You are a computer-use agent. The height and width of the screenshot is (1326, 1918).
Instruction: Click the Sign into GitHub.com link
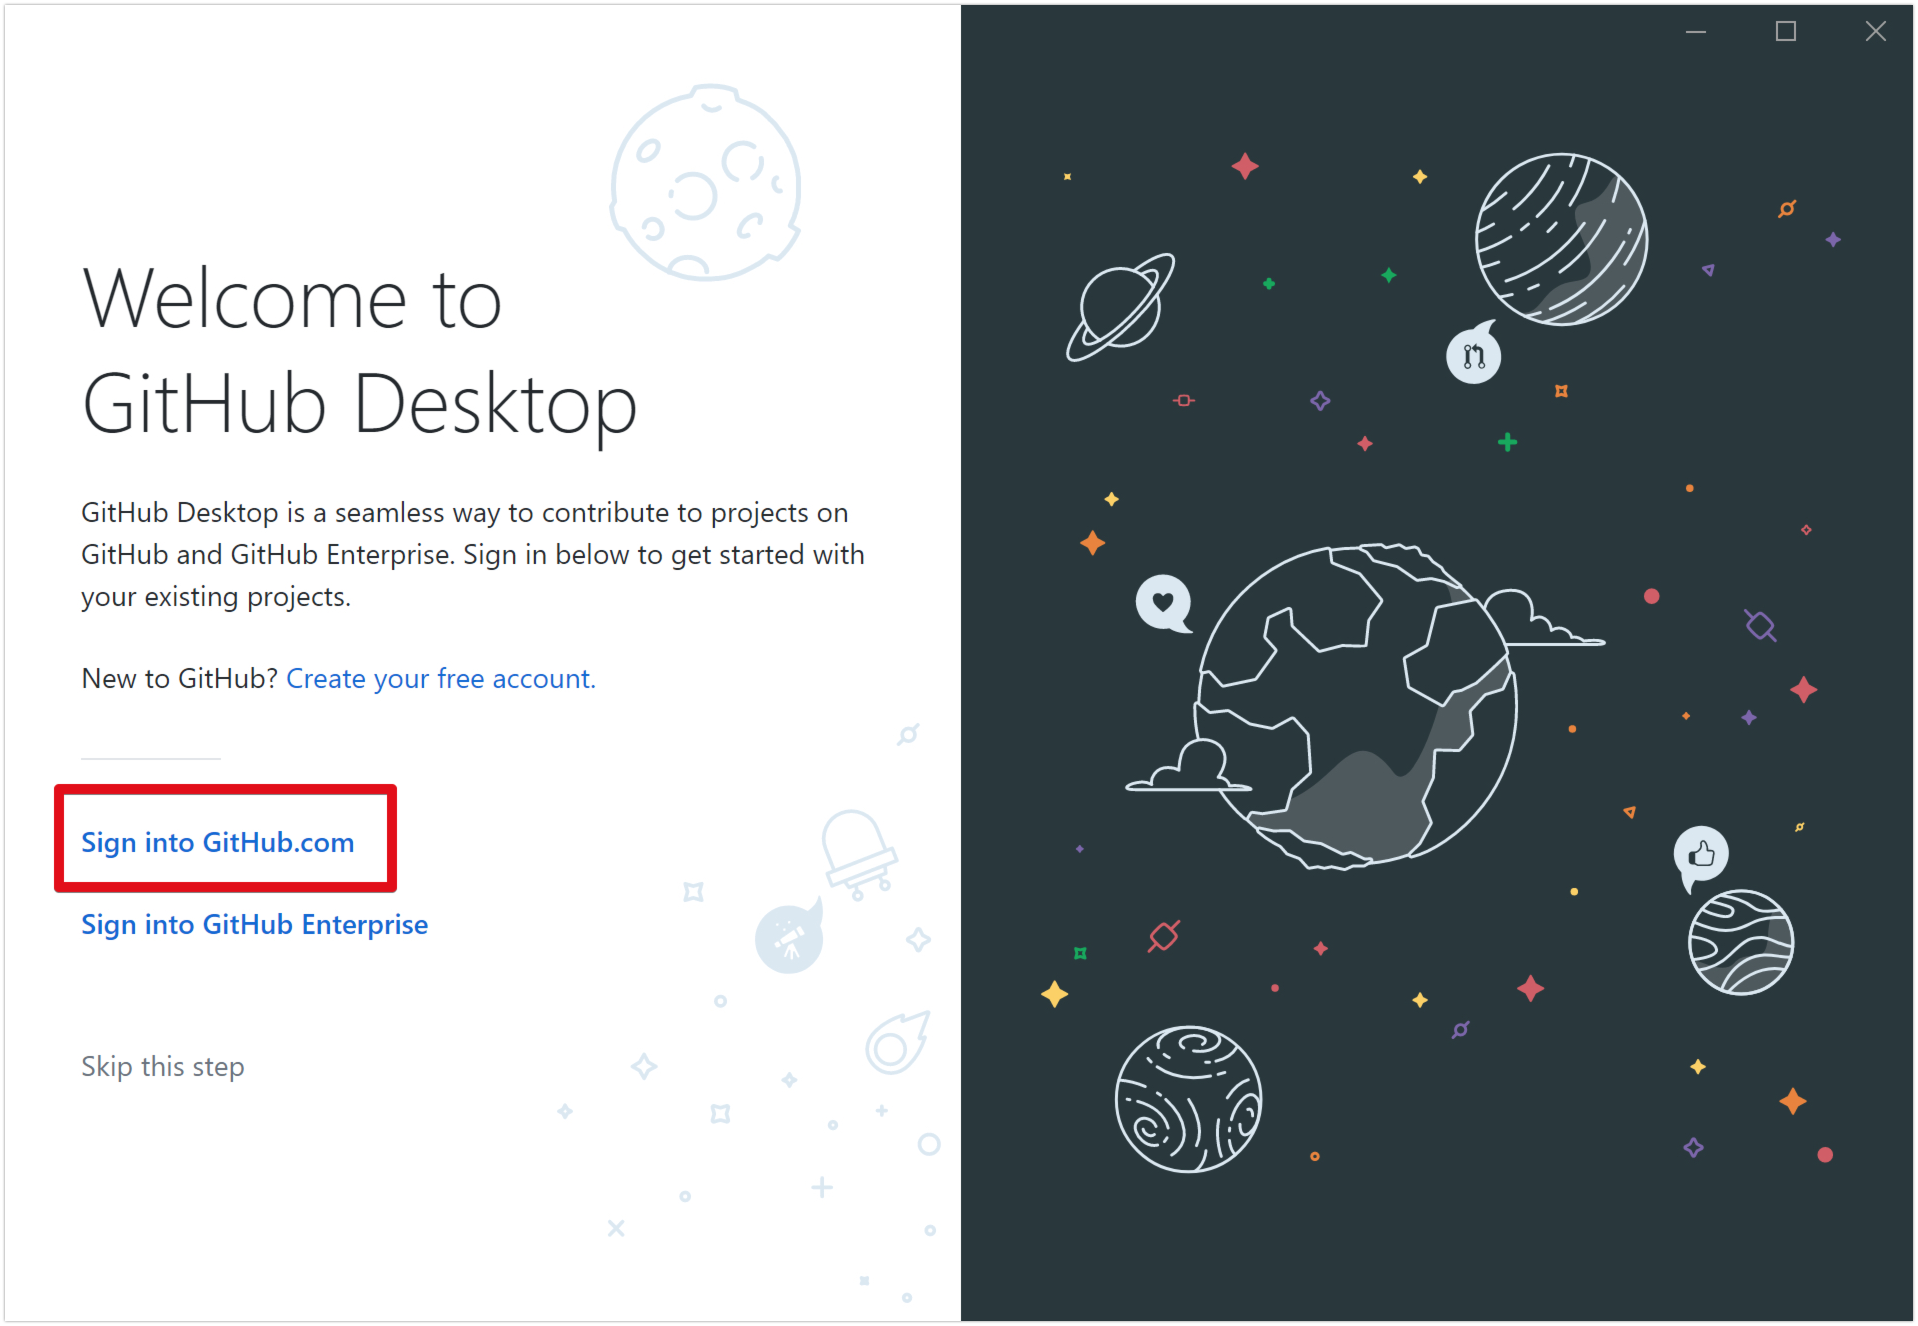click(x=217, y=842)
